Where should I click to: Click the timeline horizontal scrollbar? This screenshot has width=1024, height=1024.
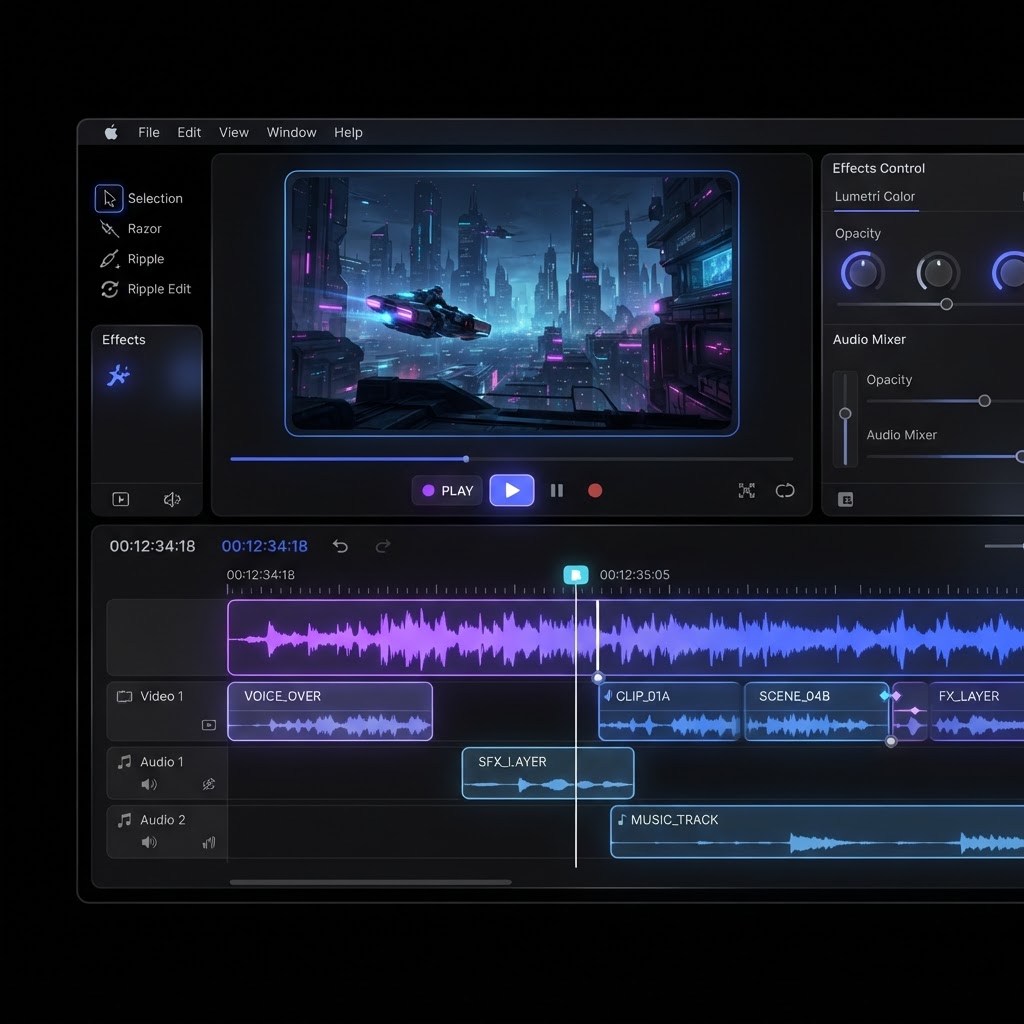370,882
